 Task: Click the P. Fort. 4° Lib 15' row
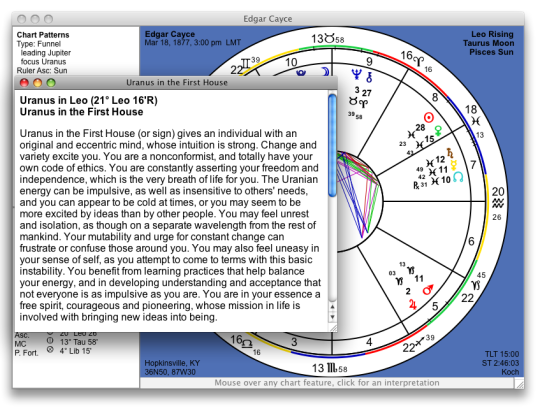pos(53,352)
